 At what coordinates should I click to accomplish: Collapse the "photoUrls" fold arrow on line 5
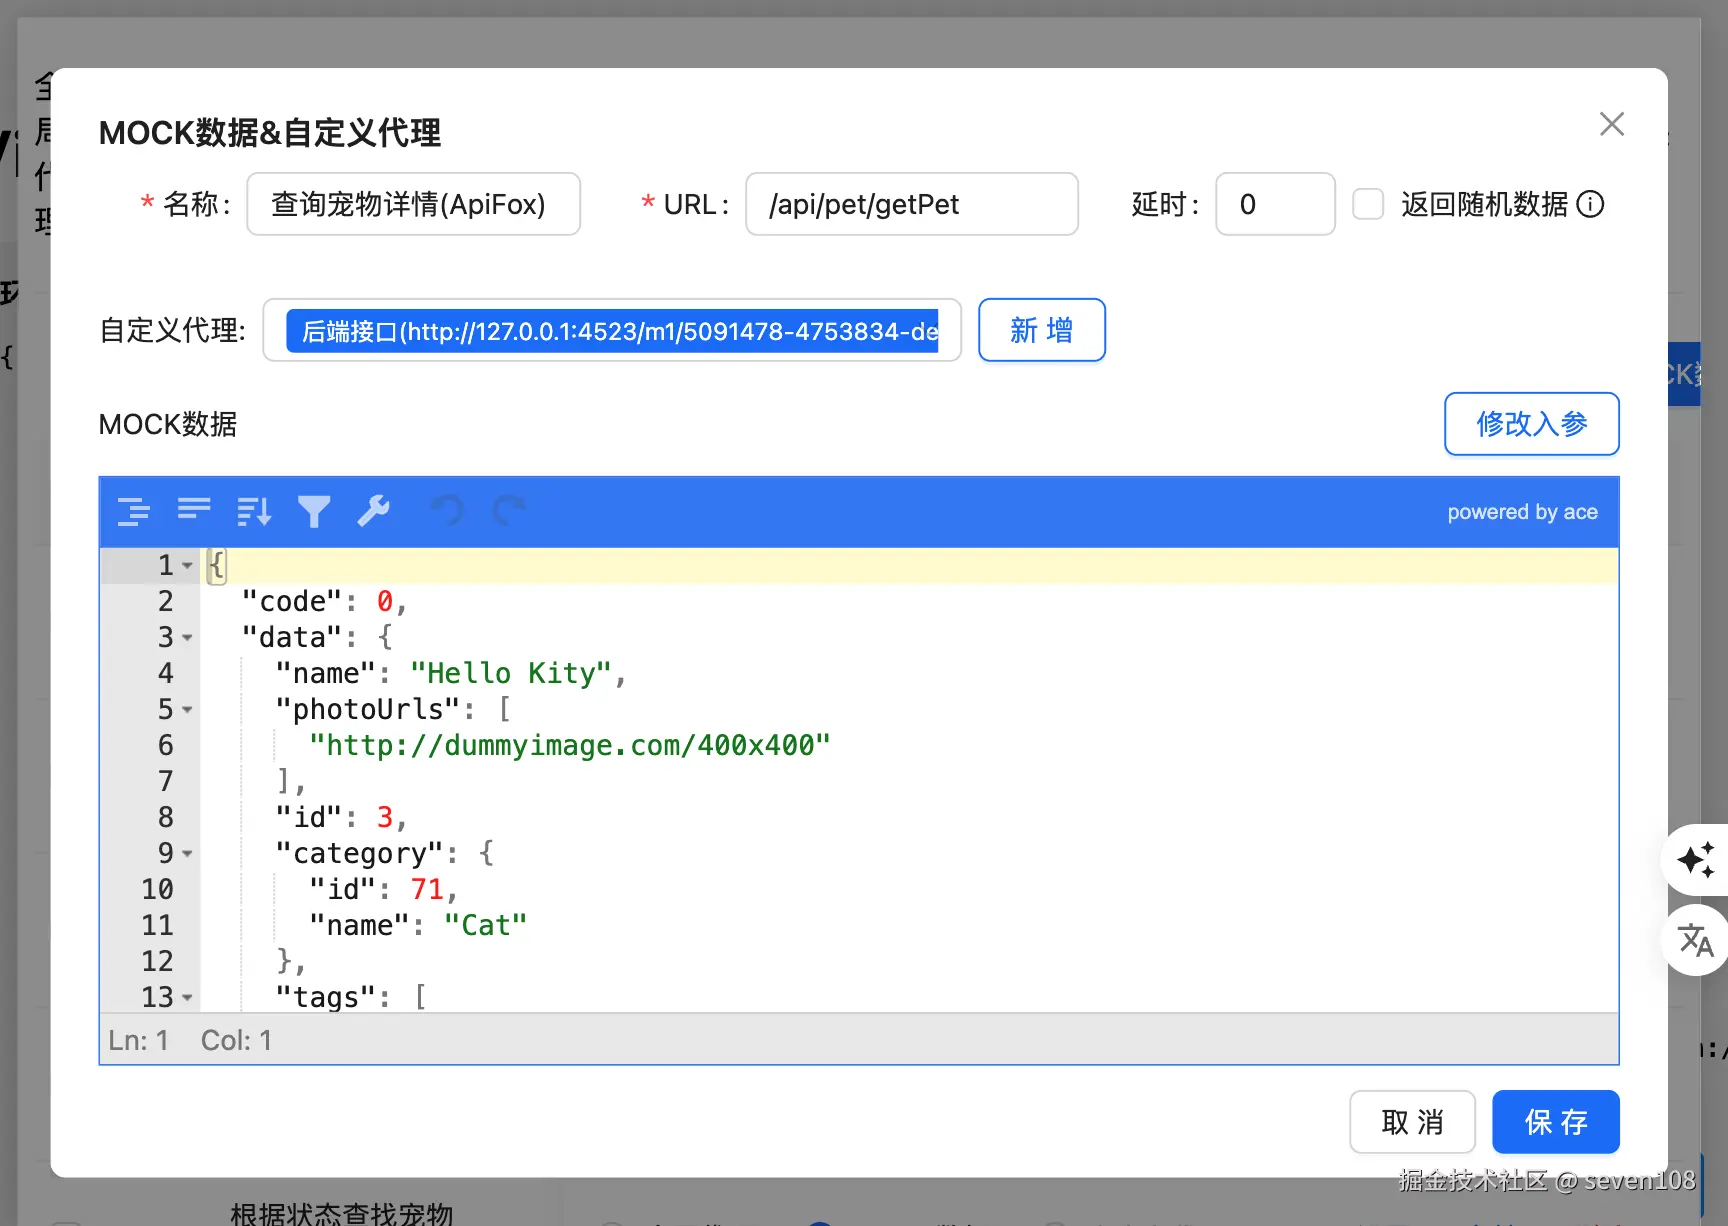pyautogui.click(x=187, y=710)
